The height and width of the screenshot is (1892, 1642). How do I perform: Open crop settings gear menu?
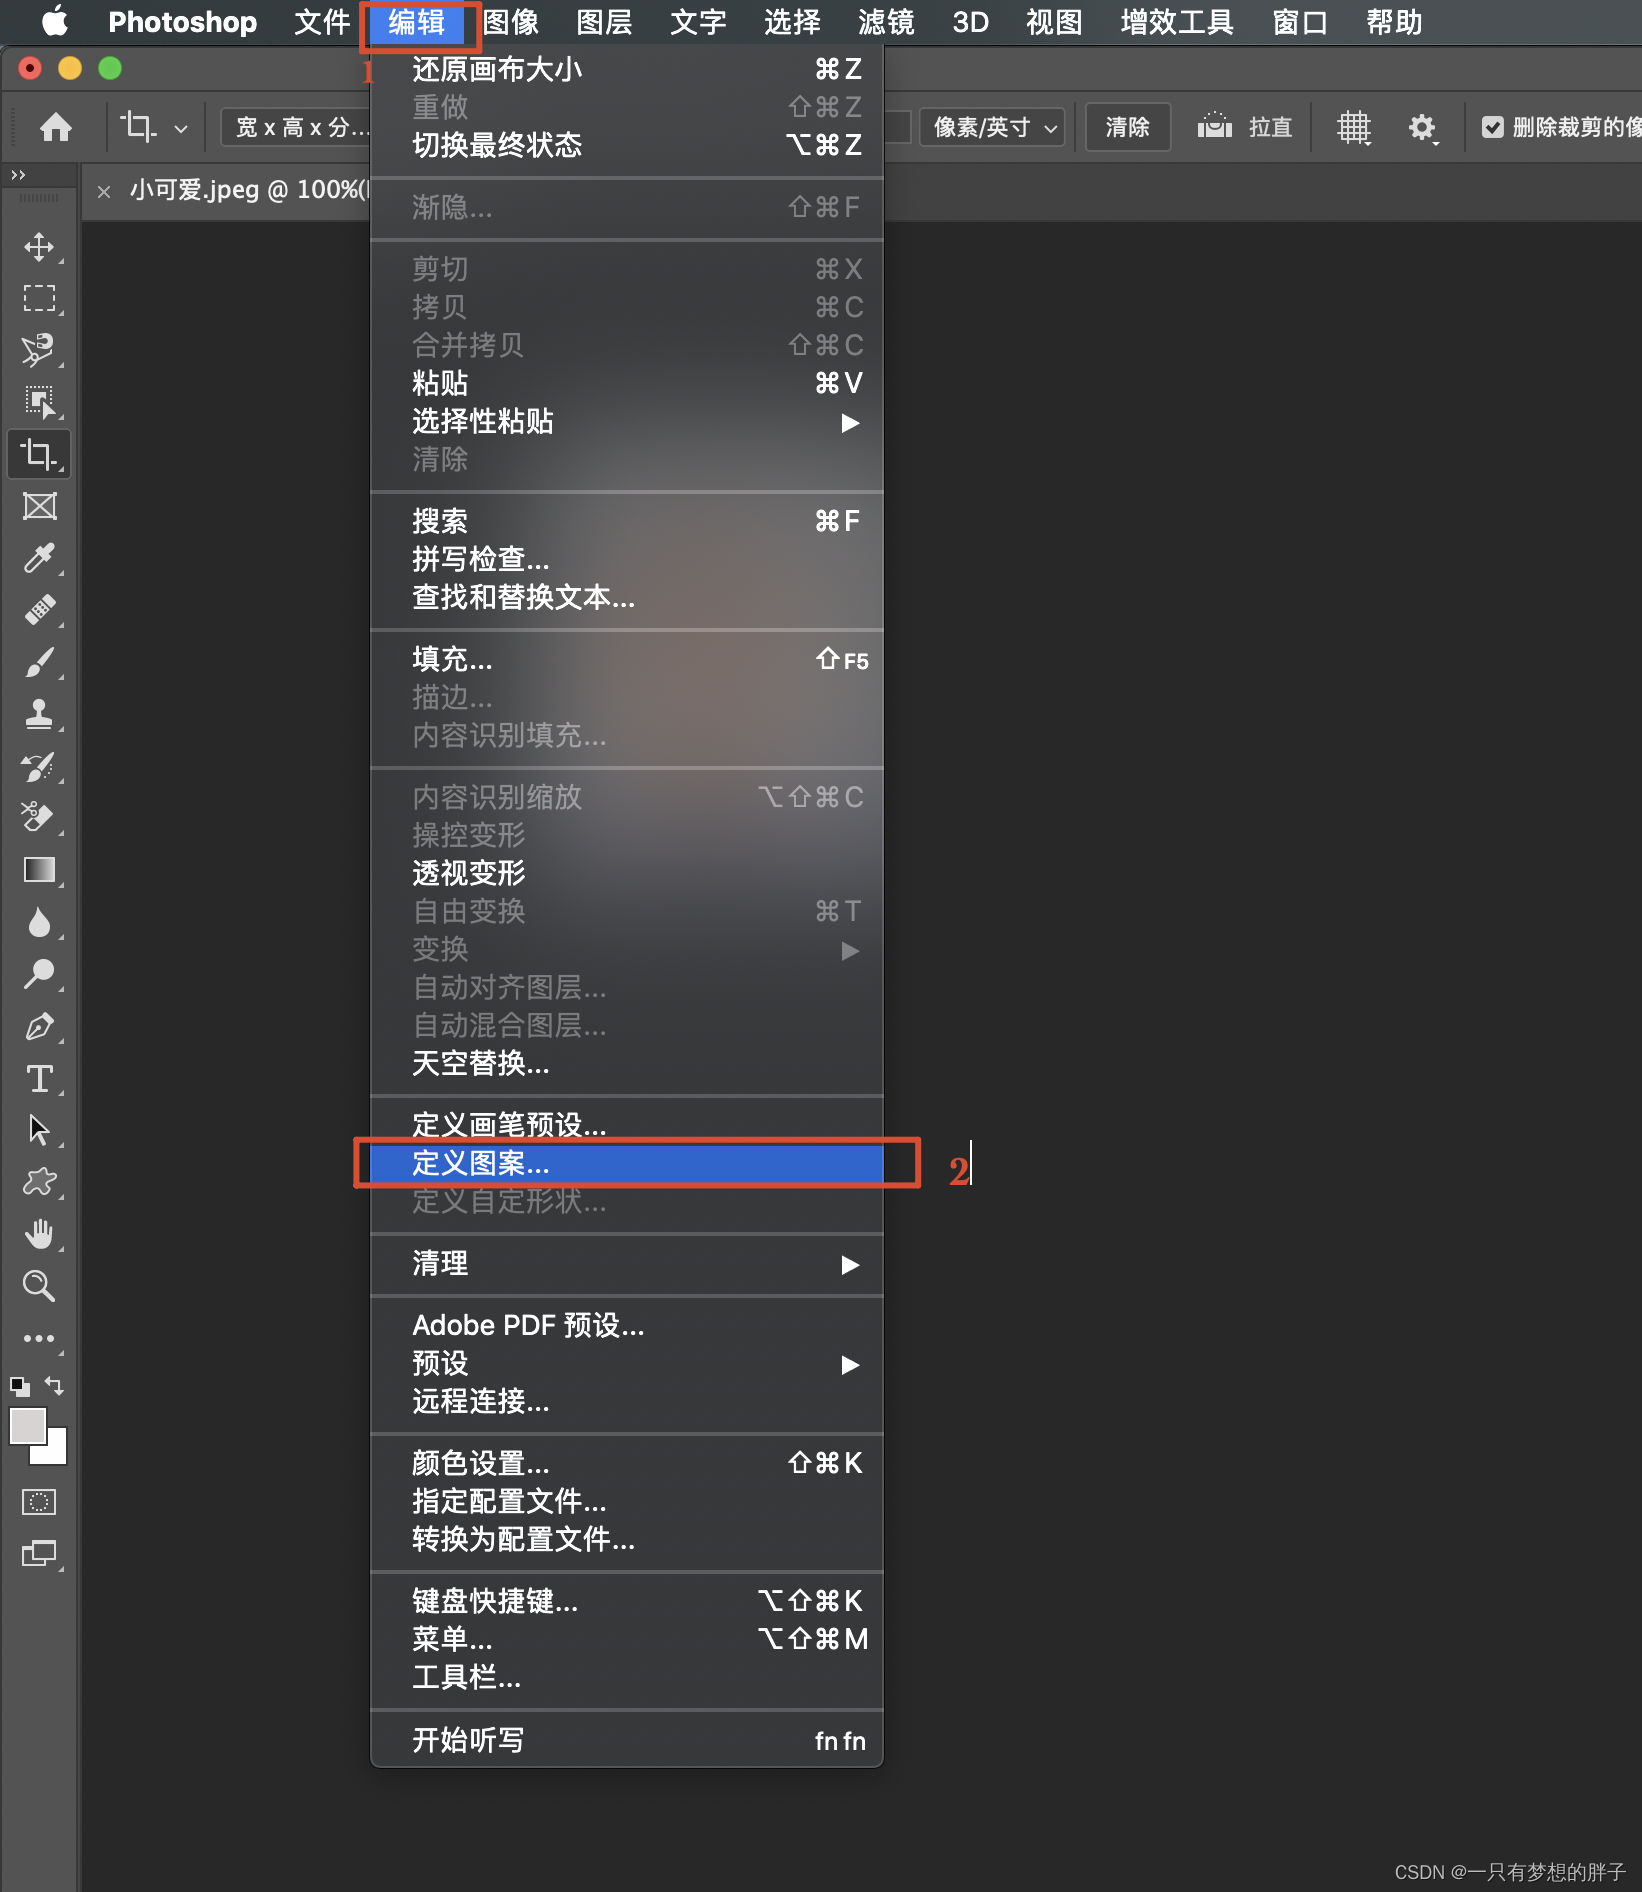coord(1422,127)
